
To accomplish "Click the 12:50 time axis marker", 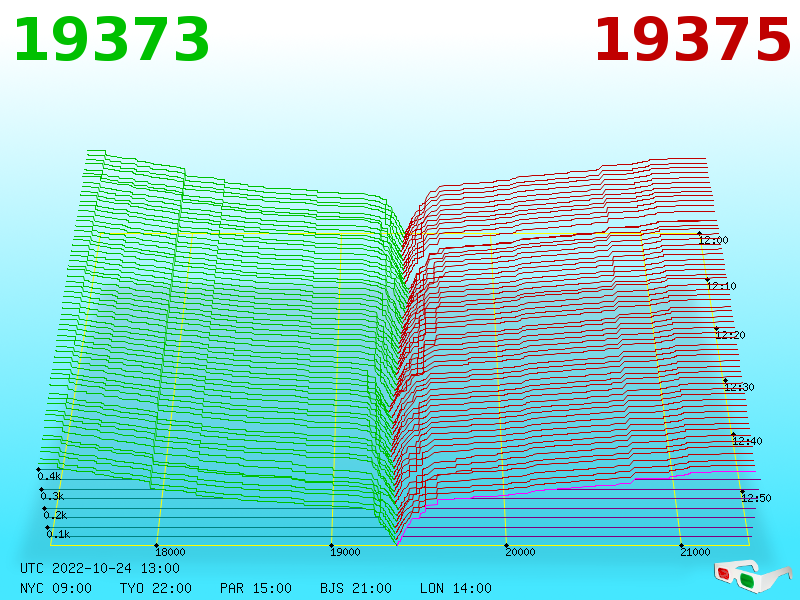I will tap(757, 498).
